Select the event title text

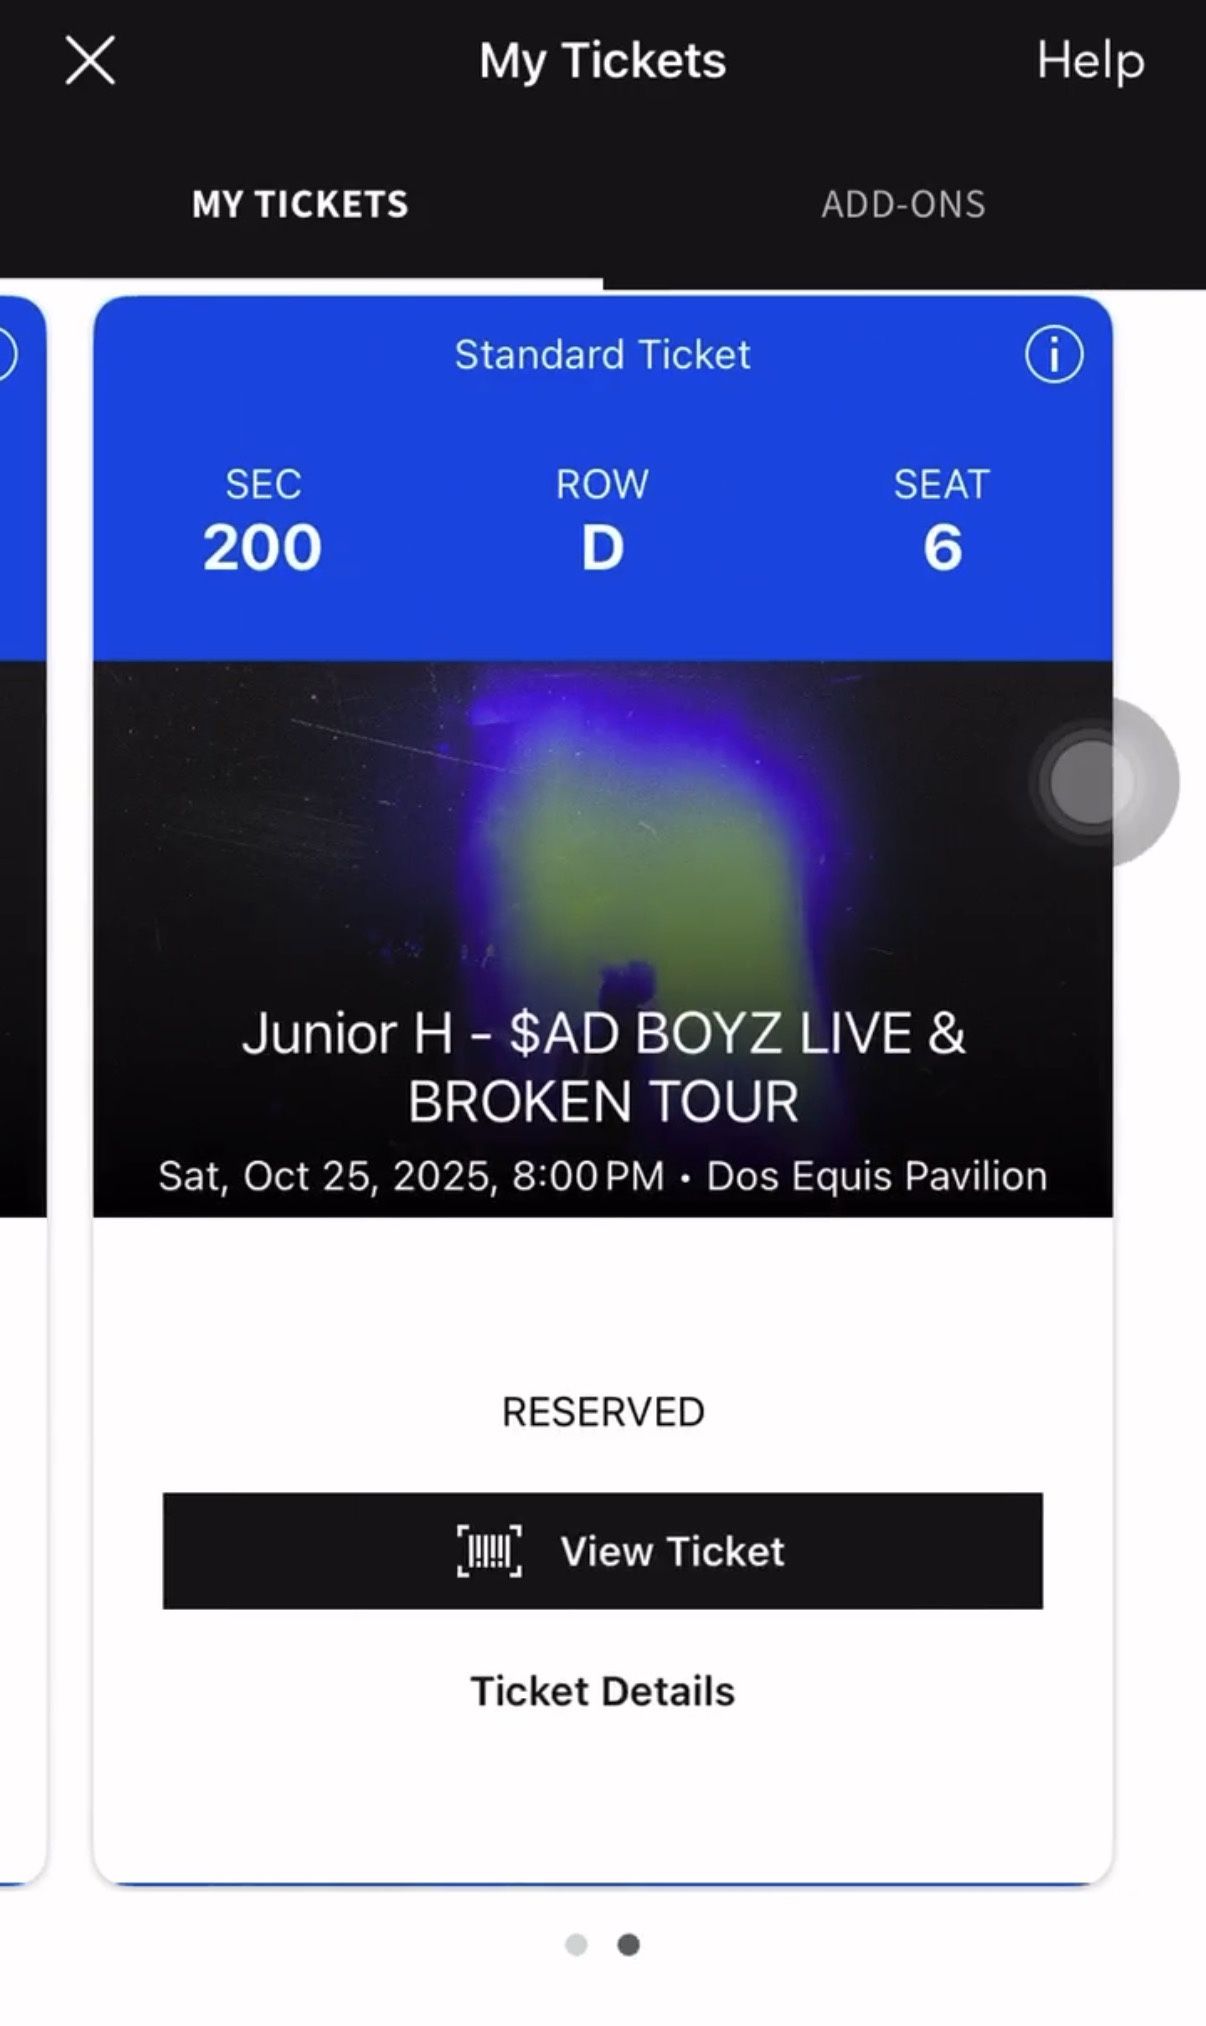pos(603,1065)
